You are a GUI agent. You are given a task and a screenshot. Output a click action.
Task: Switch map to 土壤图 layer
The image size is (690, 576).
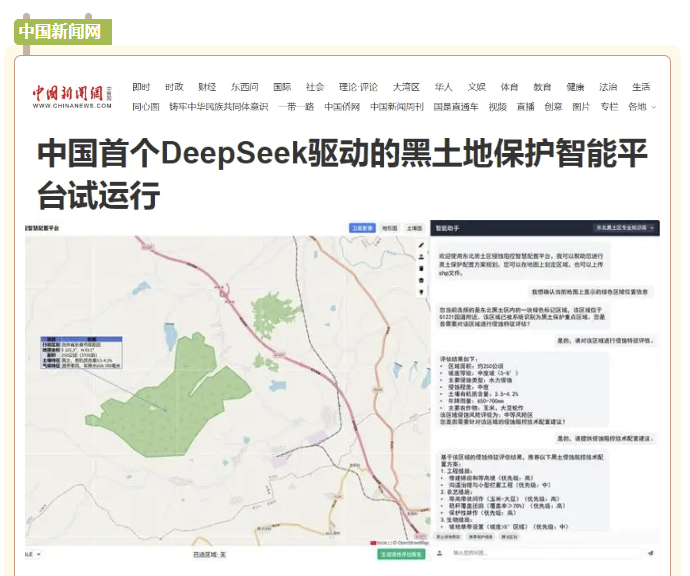[414, 228]
